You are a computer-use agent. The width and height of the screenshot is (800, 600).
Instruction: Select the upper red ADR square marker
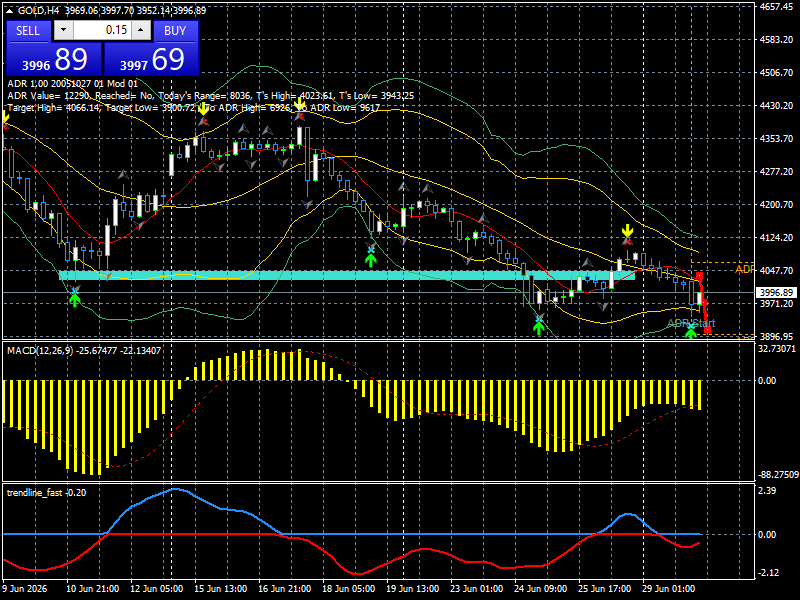pos(699,276)
